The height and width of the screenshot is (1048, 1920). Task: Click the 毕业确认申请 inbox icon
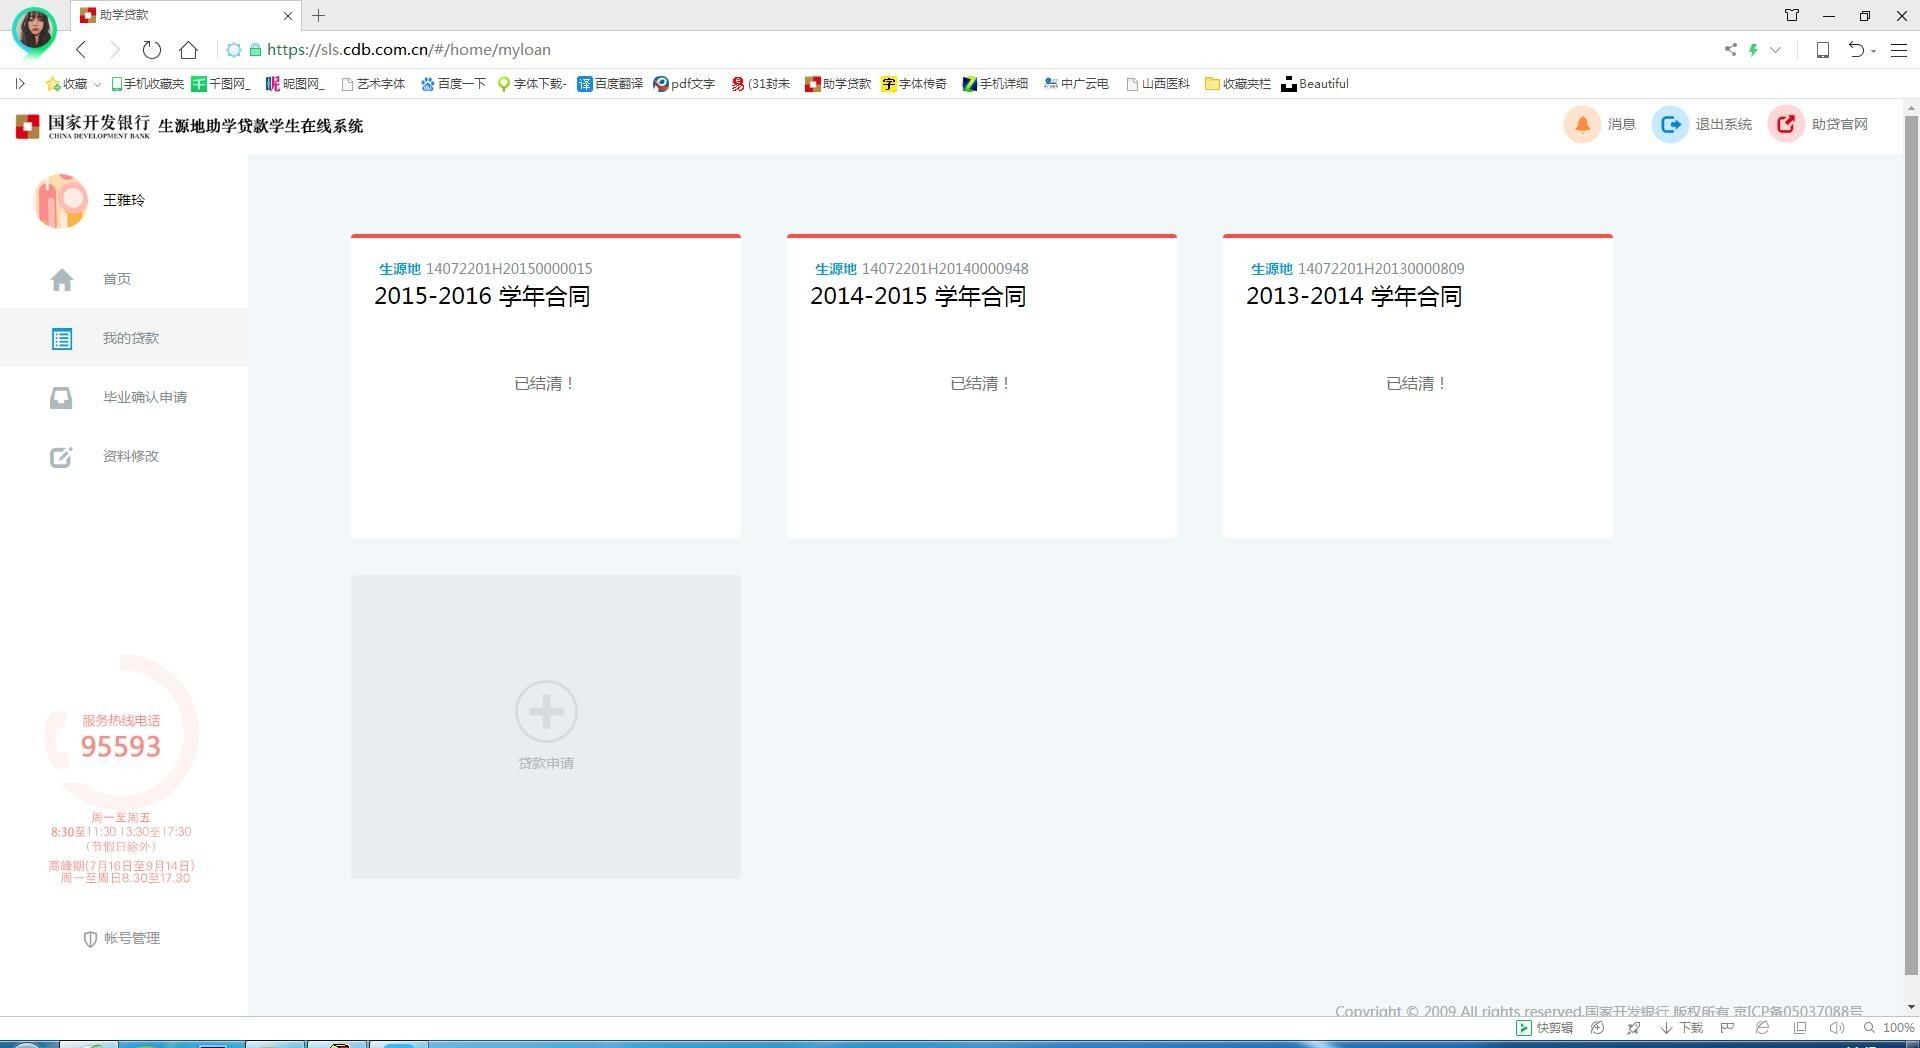tap(61, 398)
